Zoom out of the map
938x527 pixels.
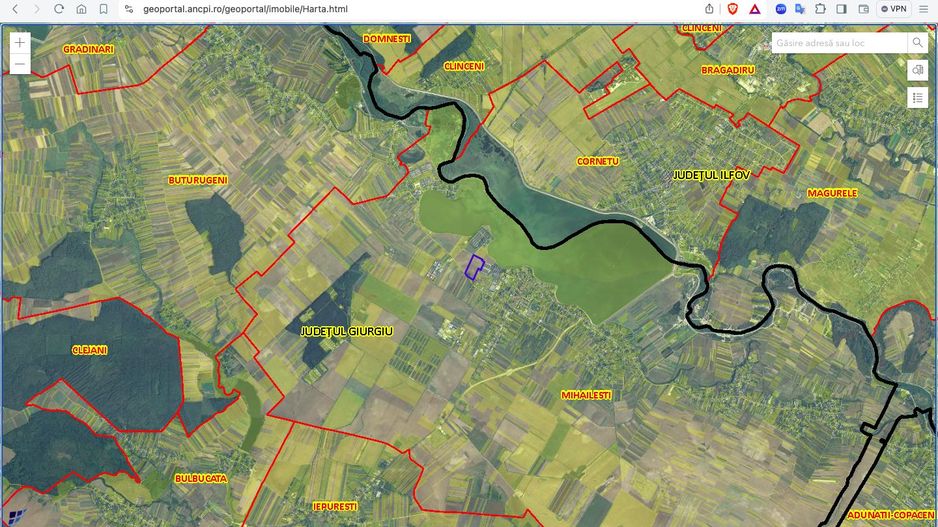click(x=20, y=65)
